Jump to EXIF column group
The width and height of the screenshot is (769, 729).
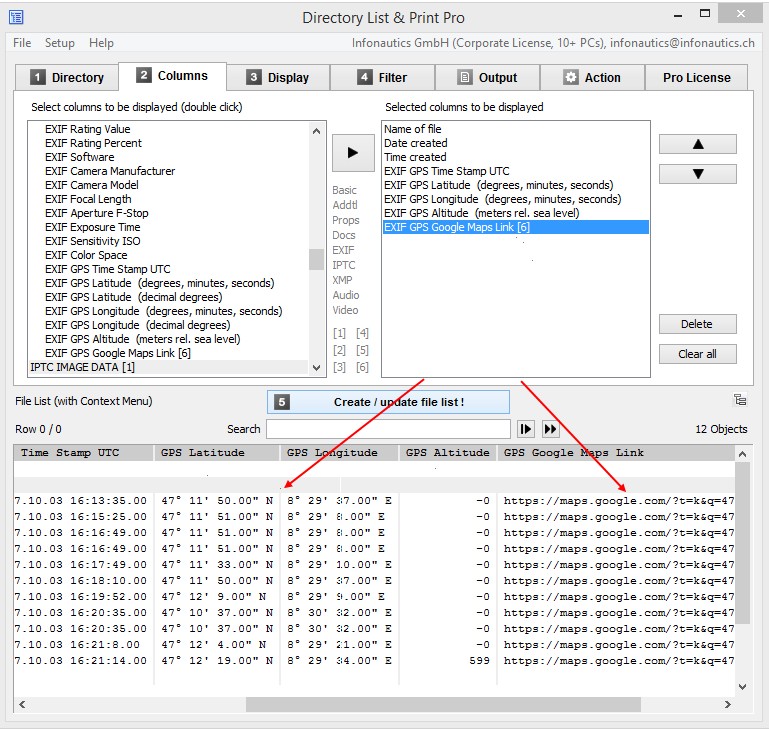coord(343,250)
